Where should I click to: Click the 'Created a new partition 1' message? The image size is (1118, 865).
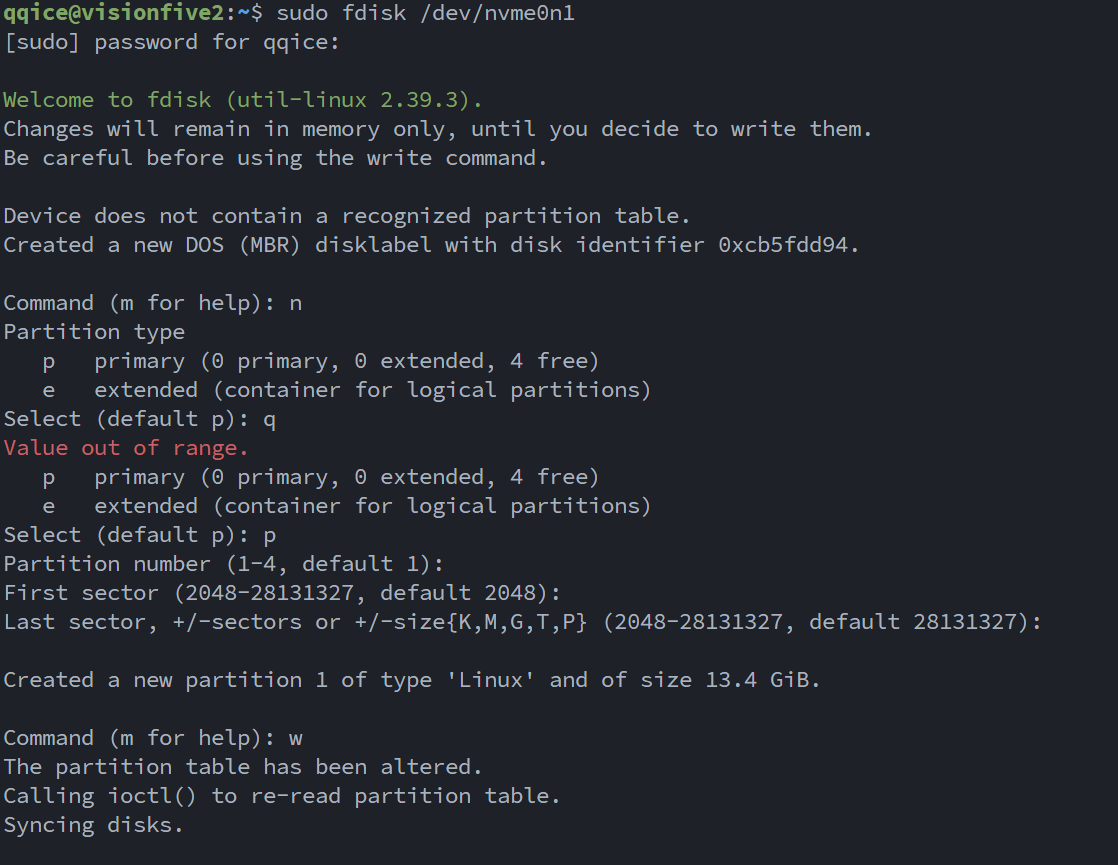[x=411, y=680]
